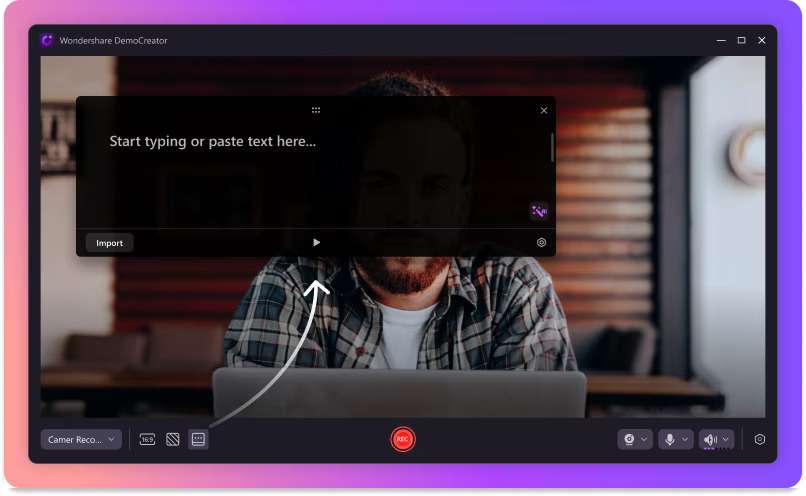This screenshot has width=806, height=496.
Task: Expand the system audio options chevron
Action: click(725, 439)
